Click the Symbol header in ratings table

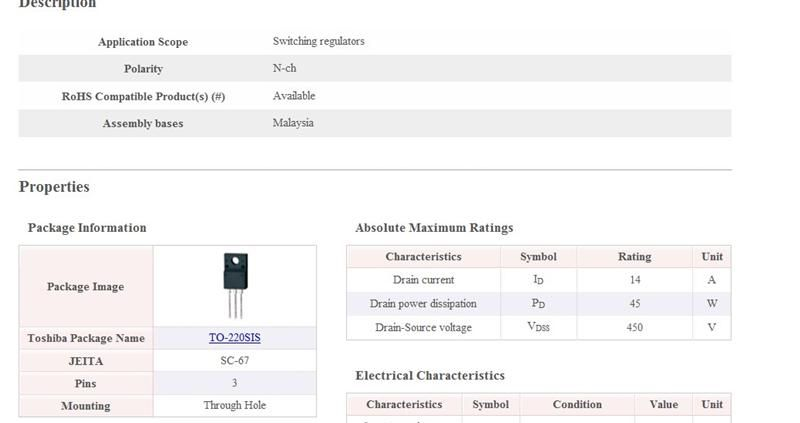[538, 257]
